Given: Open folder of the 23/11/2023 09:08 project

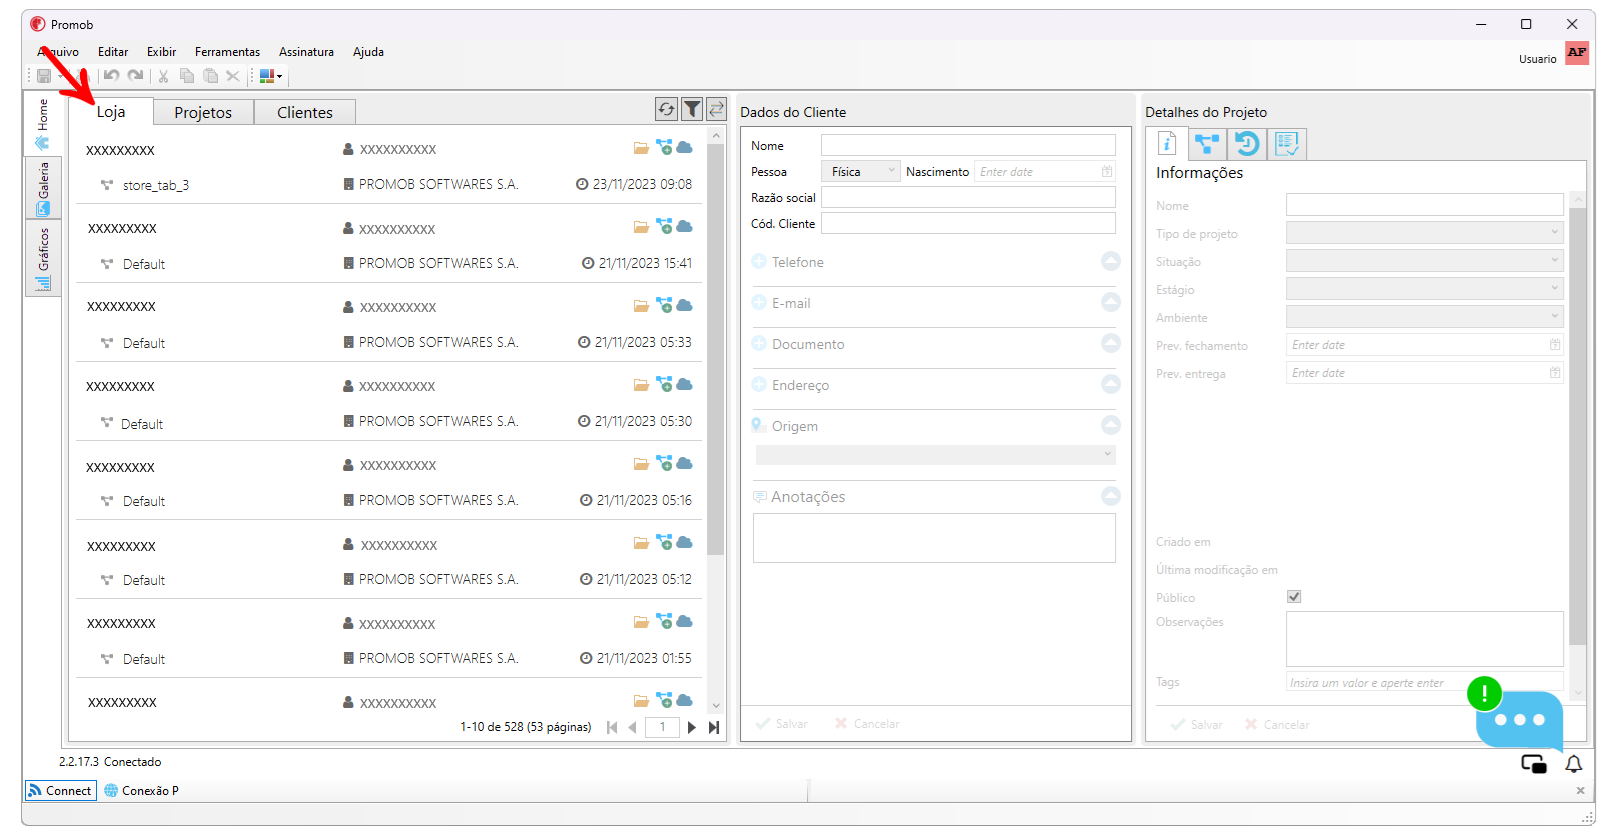Looking at the screenshot, I should pyautogui.click(x=641, y=148).
